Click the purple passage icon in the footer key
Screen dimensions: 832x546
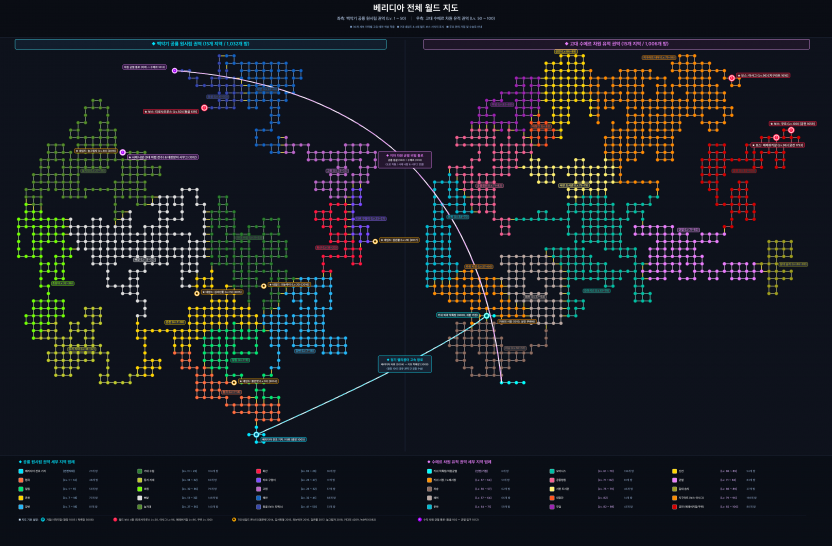(420, 519)
